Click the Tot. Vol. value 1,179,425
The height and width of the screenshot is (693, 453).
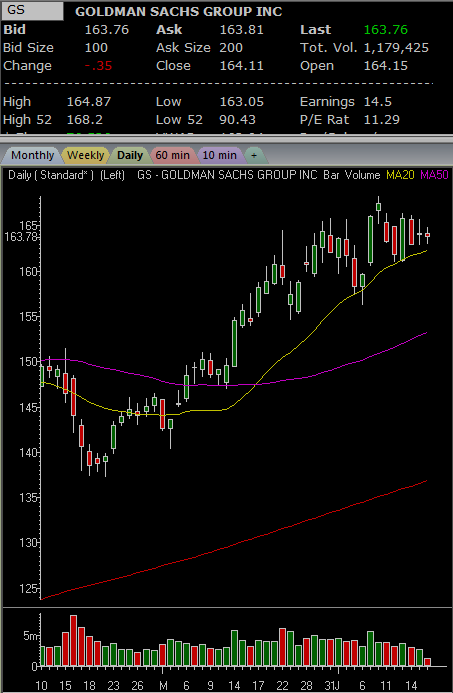[396, 48]
